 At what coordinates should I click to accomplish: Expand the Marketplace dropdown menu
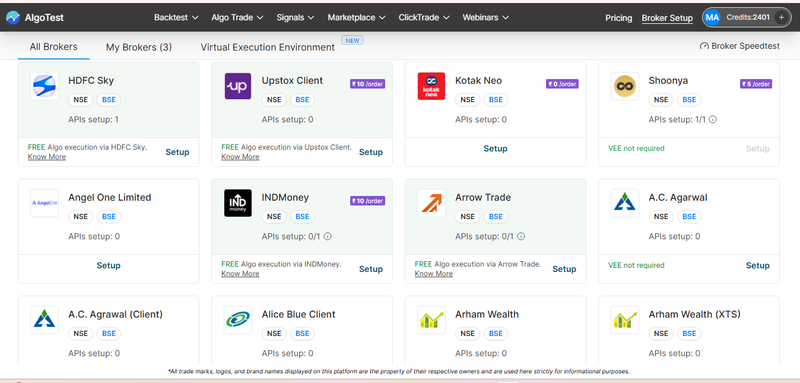pyautogui.click(x=357, y=17)
